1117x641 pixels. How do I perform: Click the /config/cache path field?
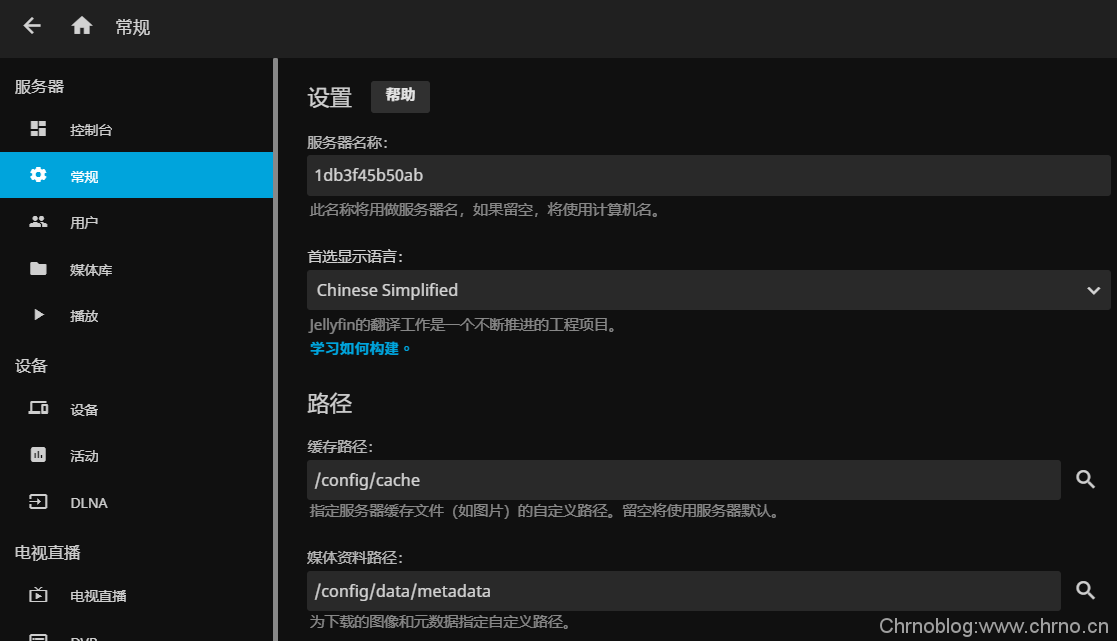pyautogui.click(x=683, y=480)
